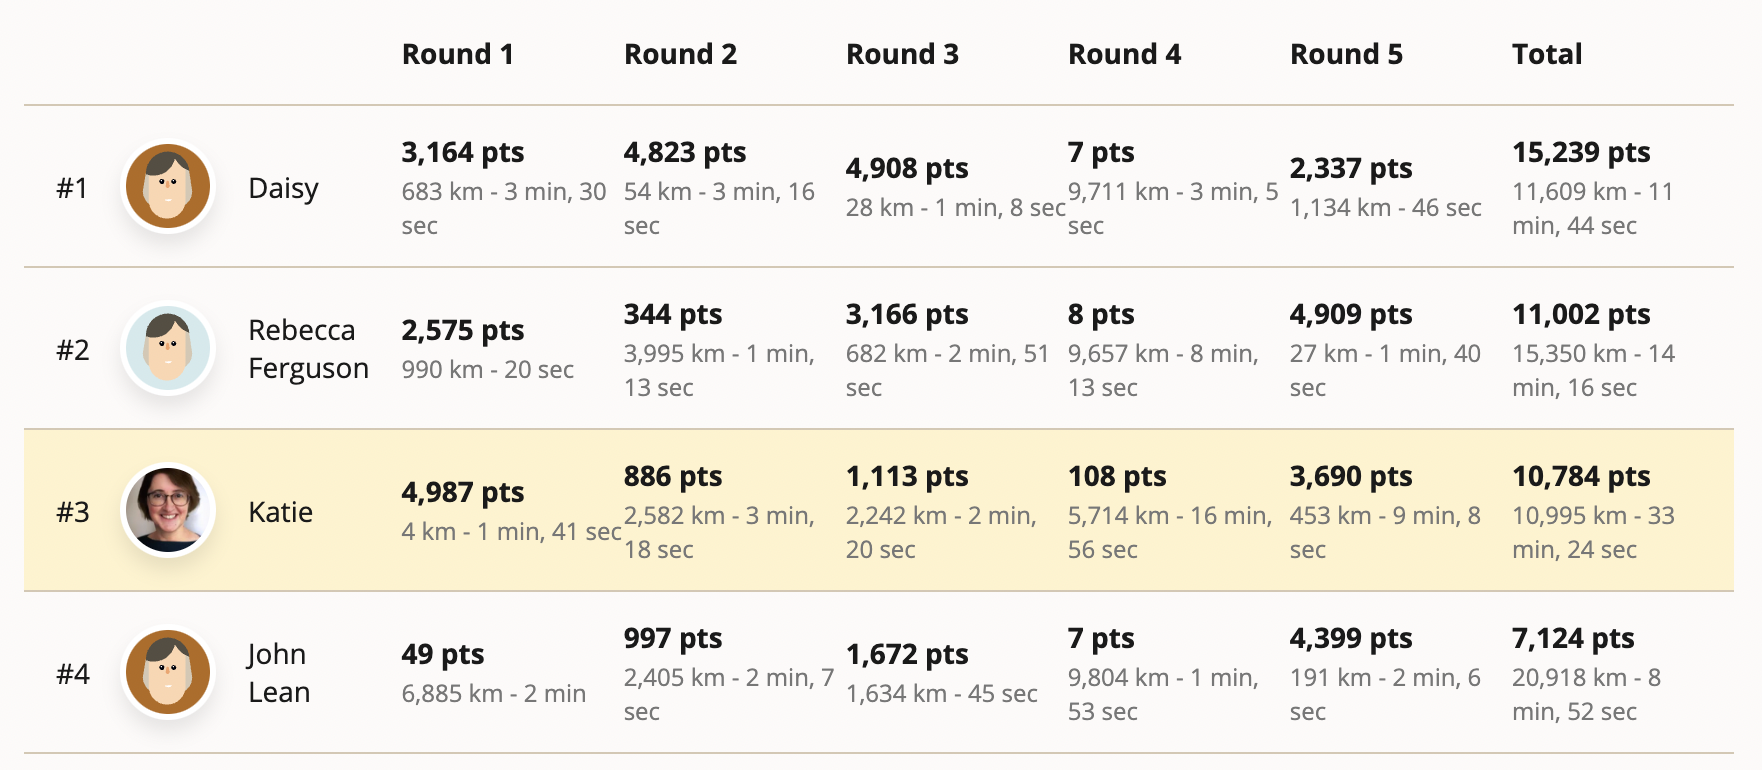Click Daisy's 4,908 pts Round 3 score
The image size is (1762, 770).
pyautogui.click(x=907, y=168)
